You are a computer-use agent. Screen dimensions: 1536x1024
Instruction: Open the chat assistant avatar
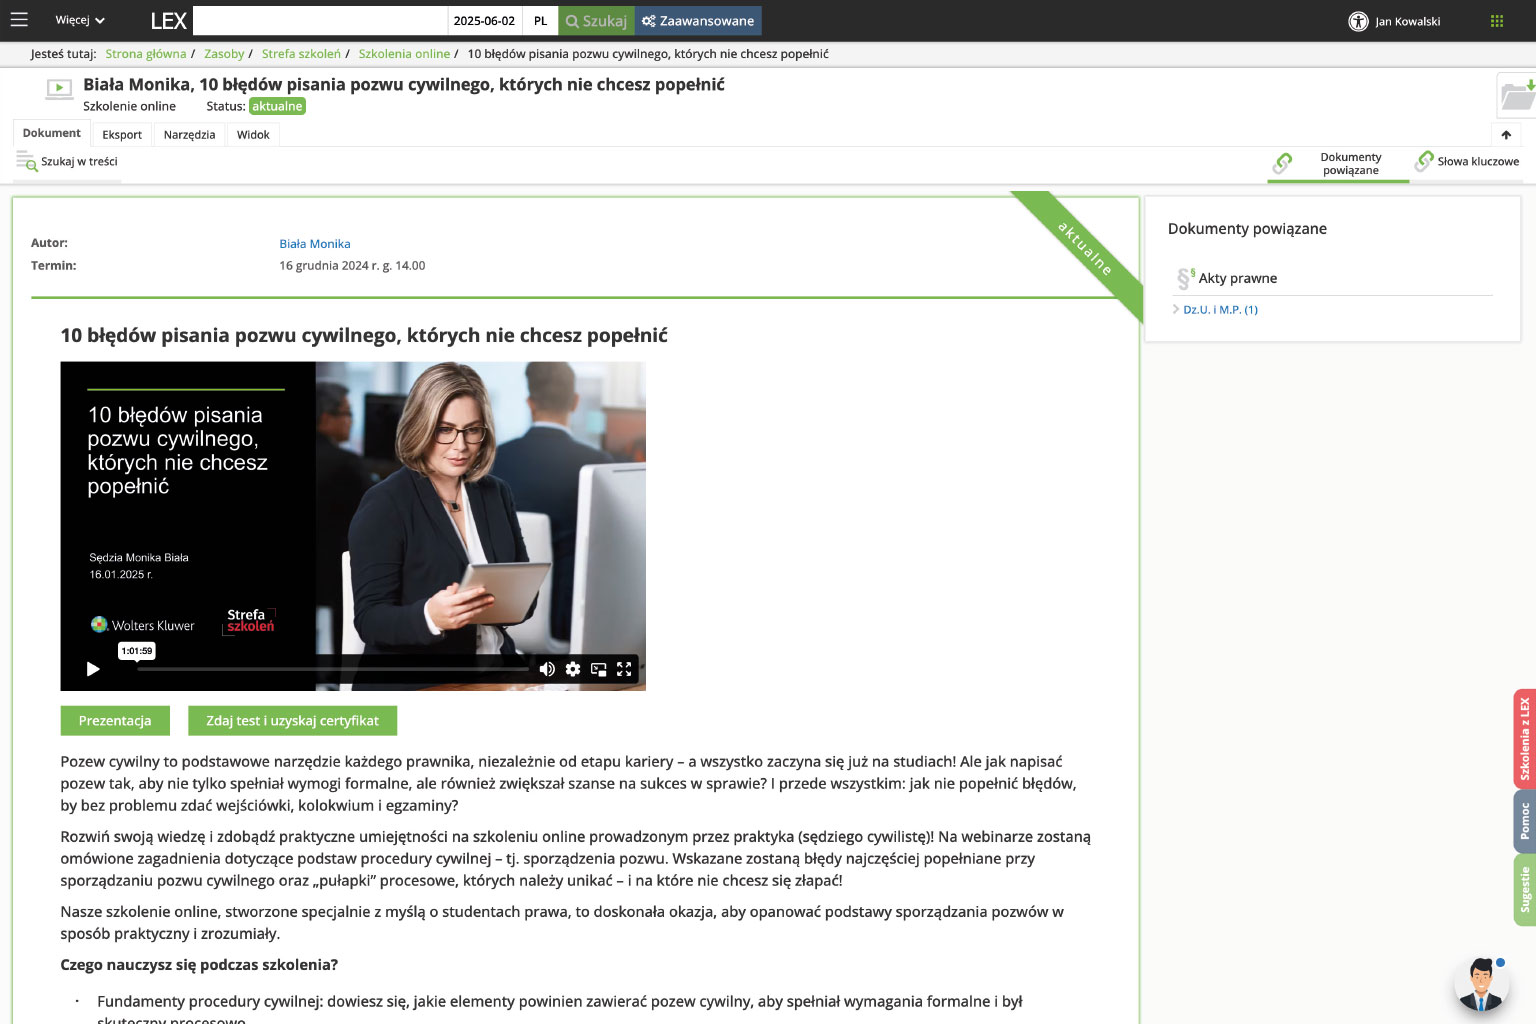pos(1480,984)
